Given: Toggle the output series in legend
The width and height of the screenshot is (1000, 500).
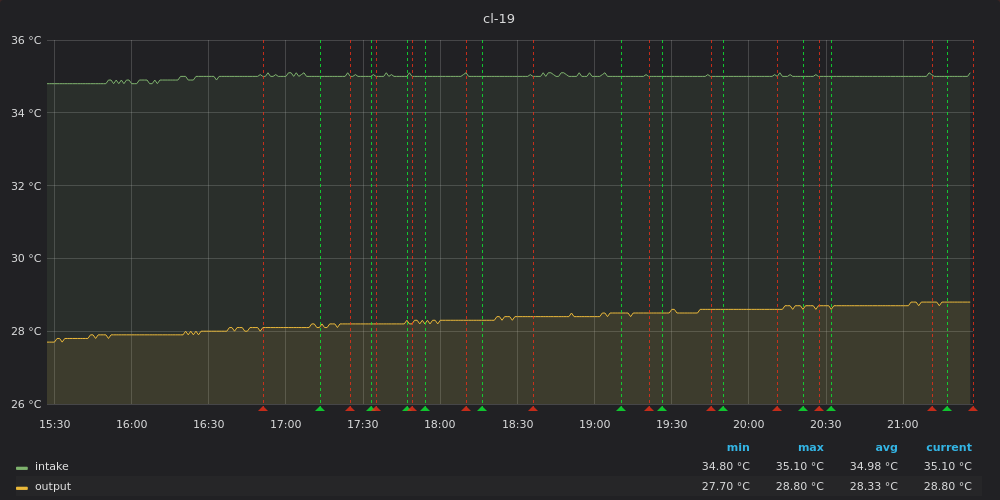Looking at the screenshot, I should (x=52, y=487).
